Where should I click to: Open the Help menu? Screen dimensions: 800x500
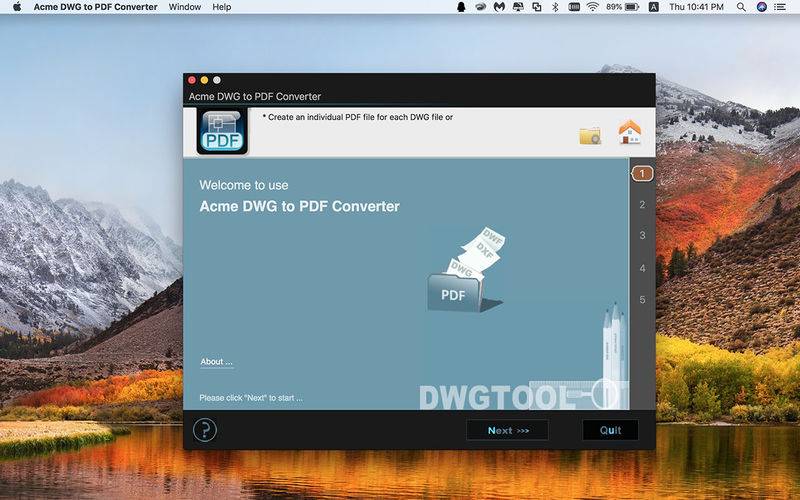point(221,7)
